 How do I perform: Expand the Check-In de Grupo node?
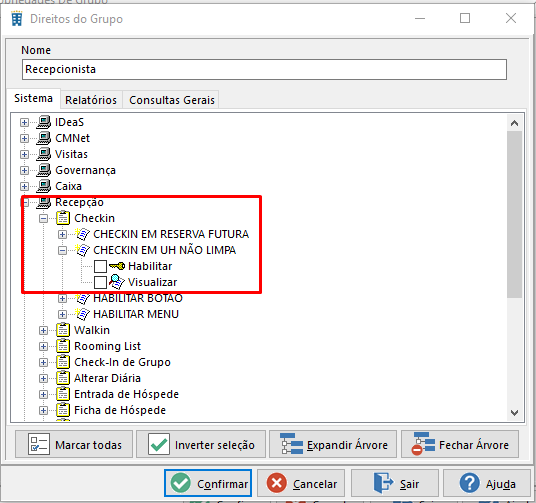tap(43, 362)
